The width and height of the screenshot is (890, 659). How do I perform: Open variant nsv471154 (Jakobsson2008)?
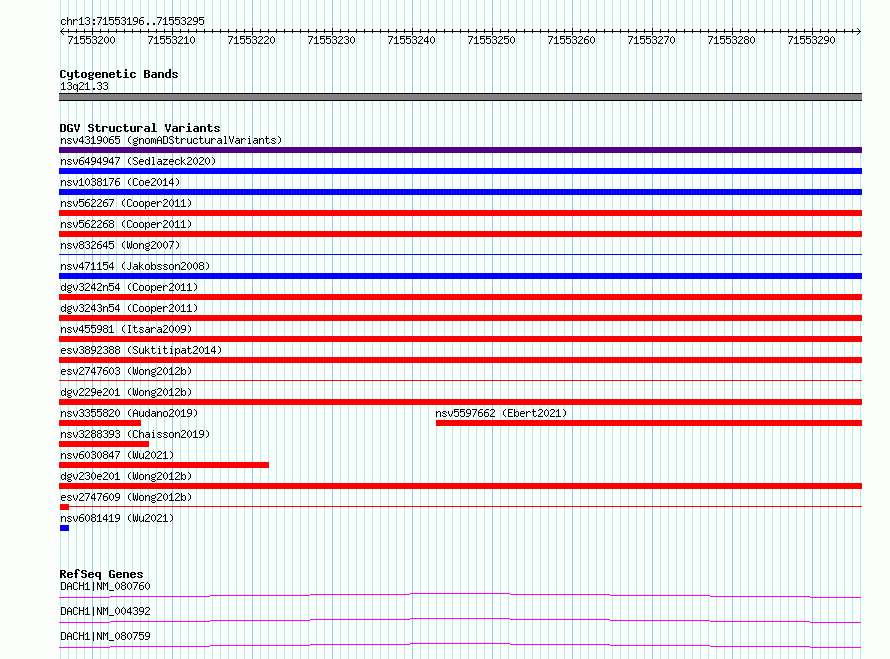pyautogui.click(x=135, y=266)
